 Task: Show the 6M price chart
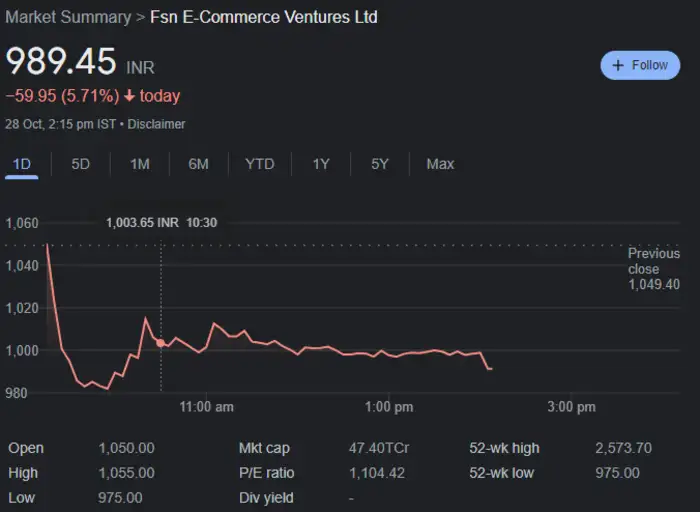coord(198,164)
